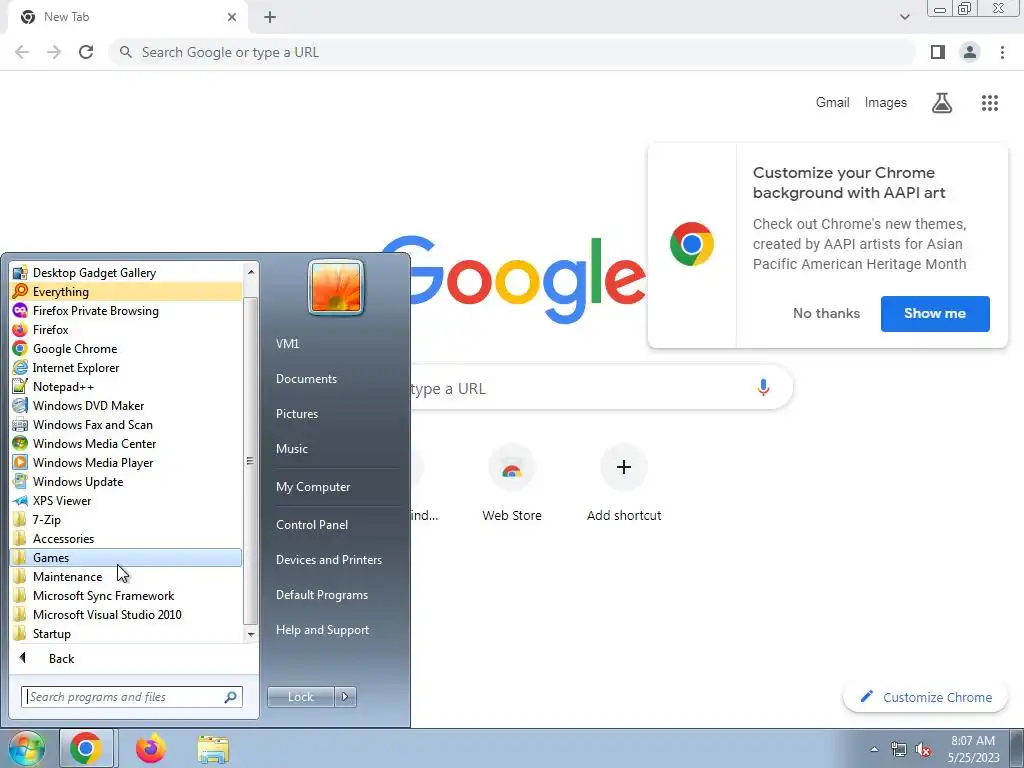Click the network tray icon
The height and width of the screenshot is (768, 1024).
(x=899, y=750)
